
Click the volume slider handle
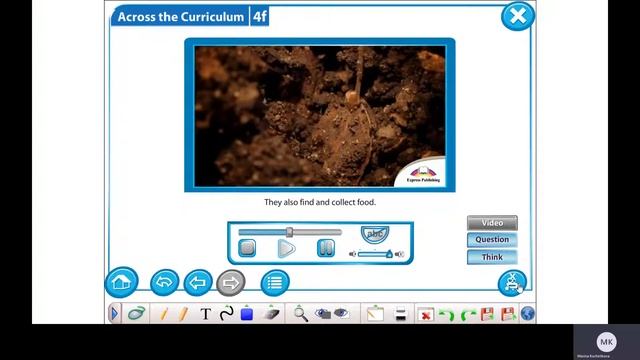(389, 254)
